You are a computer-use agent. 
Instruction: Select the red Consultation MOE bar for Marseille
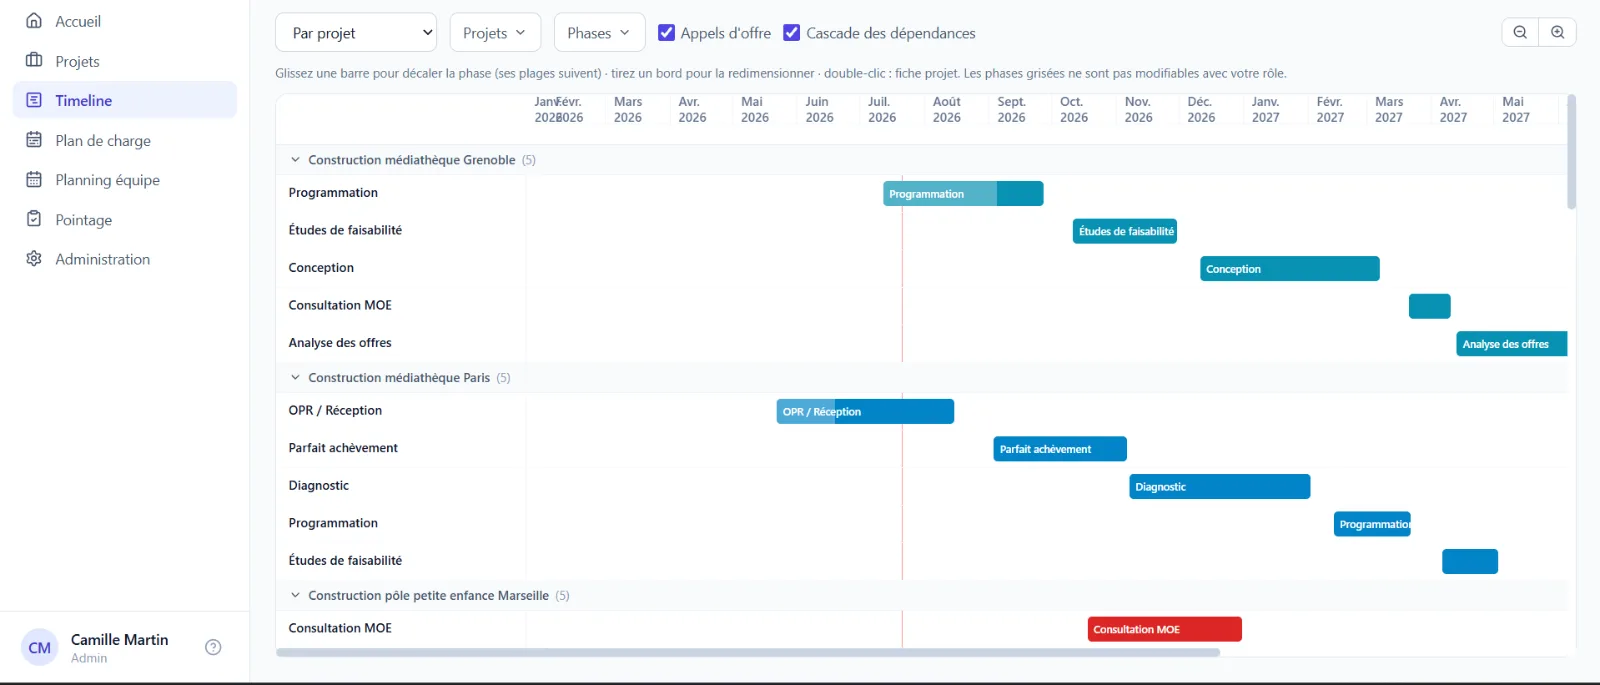[x=1165, y=629]
